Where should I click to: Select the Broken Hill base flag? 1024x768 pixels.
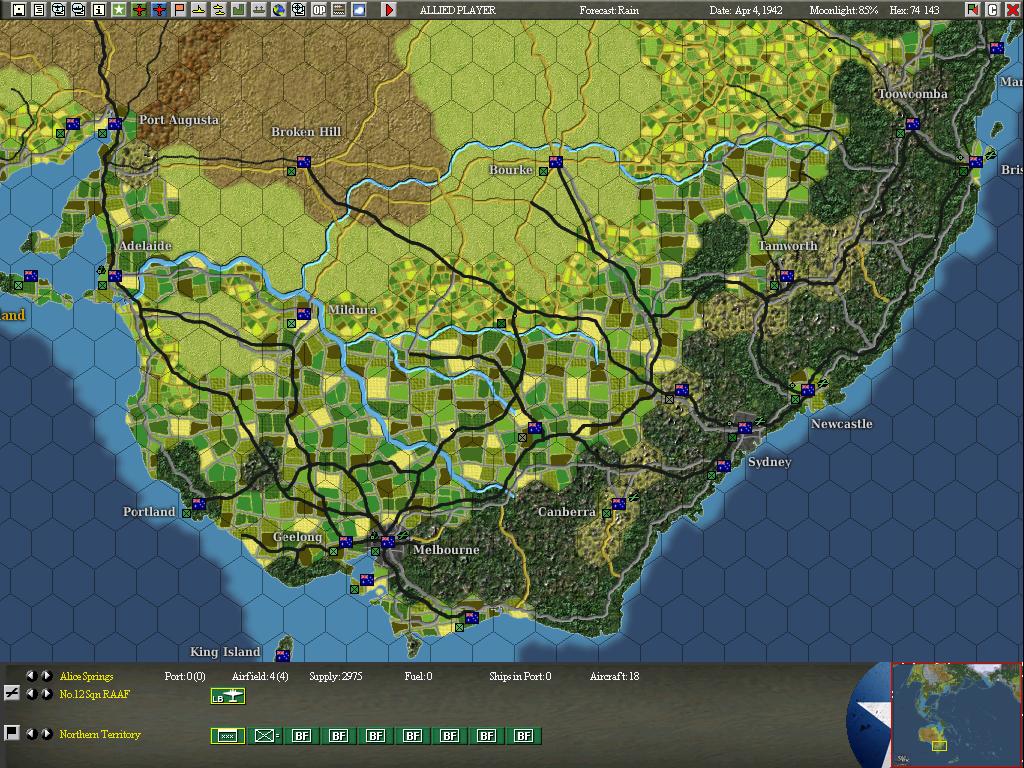click(x=304, y=162)
